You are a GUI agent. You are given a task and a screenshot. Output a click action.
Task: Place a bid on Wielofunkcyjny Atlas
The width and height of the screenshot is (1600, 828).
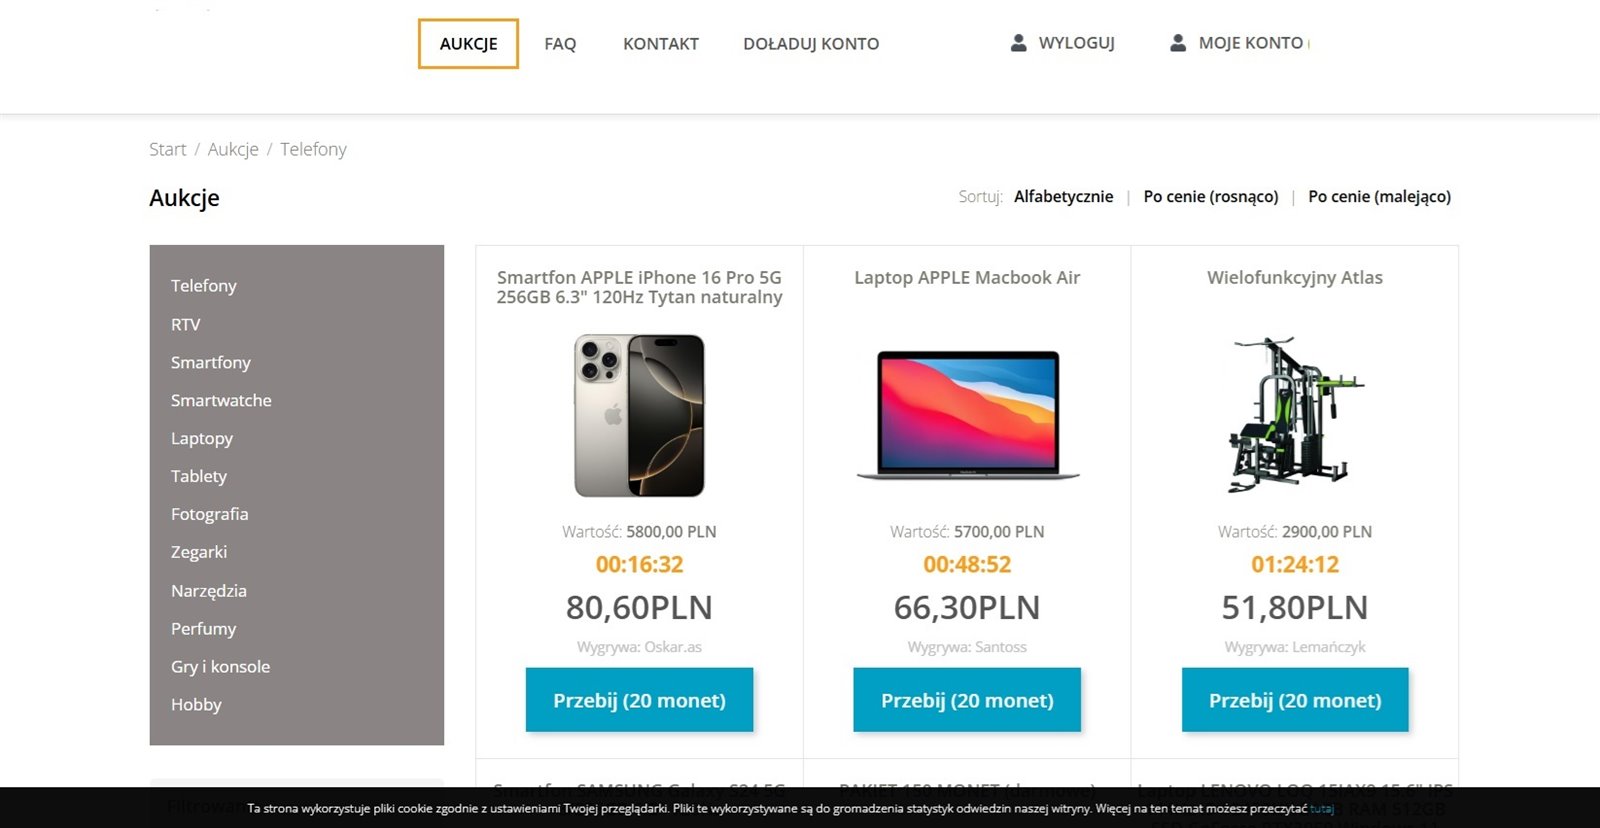1294,700
